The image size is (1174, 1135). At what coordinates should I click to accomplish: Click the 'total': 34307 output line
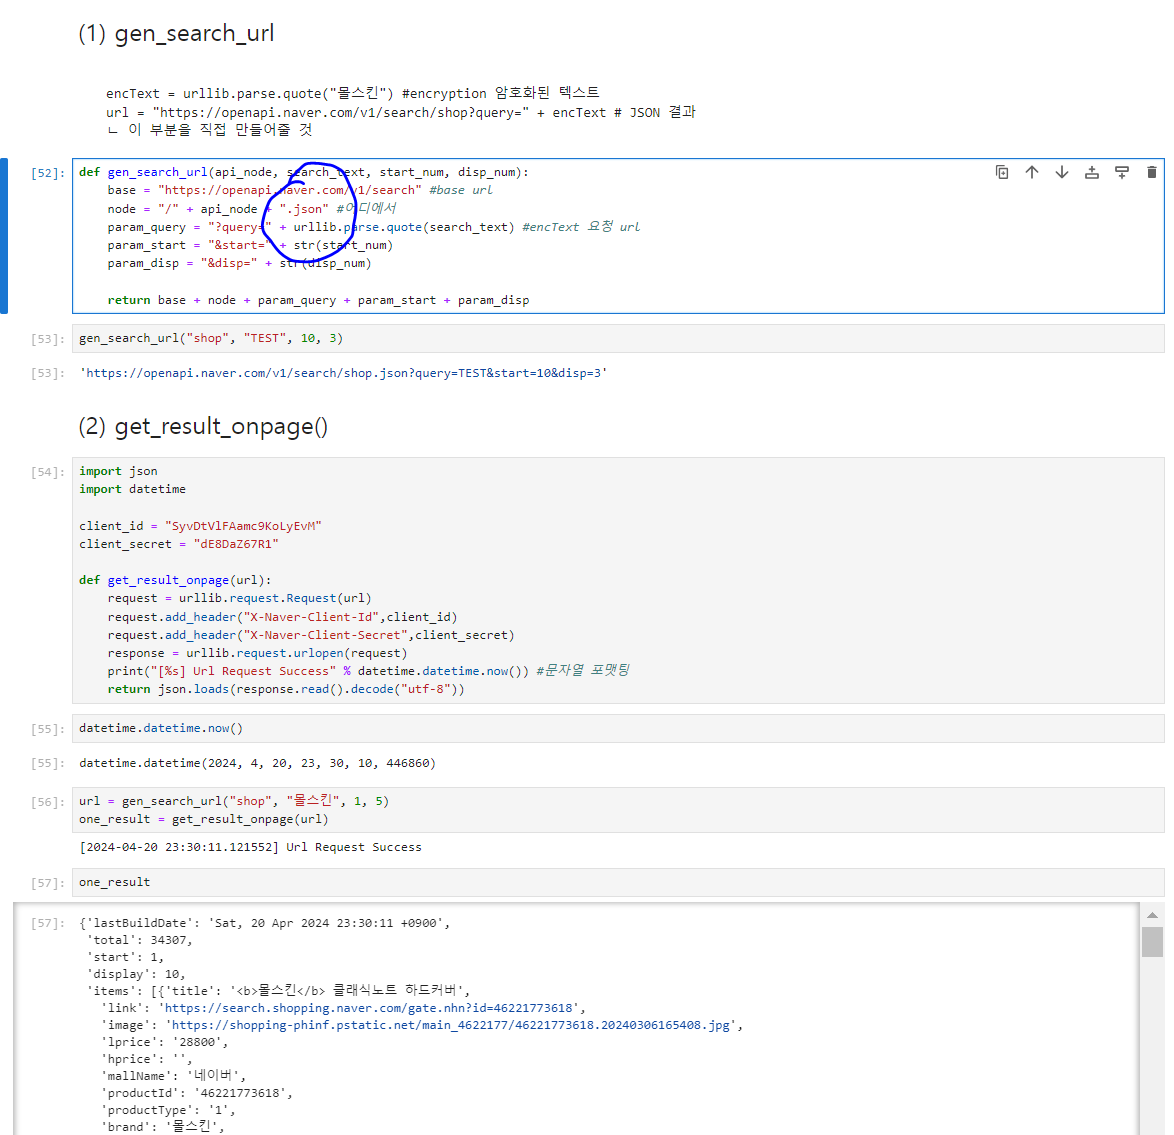click(x=139, y=940)
